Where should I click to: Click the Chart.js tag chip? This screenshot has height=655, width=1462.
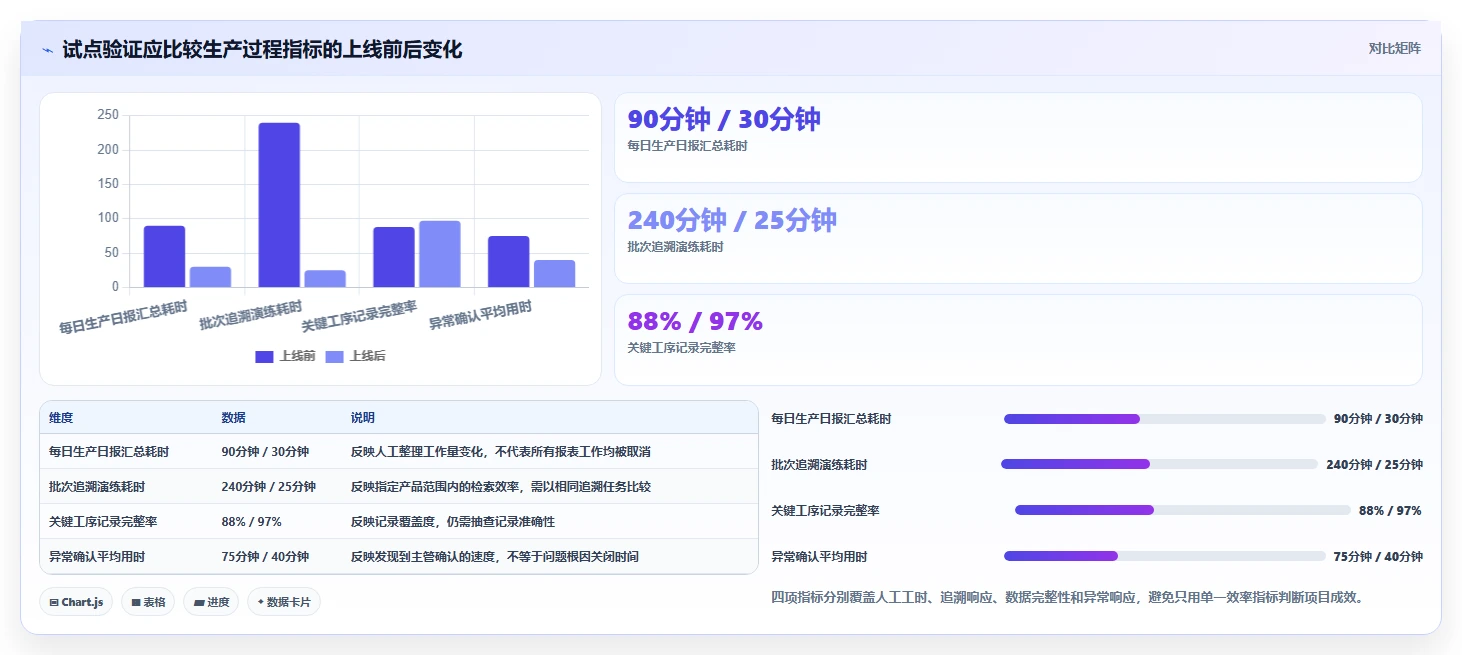(x=76, y=602)
